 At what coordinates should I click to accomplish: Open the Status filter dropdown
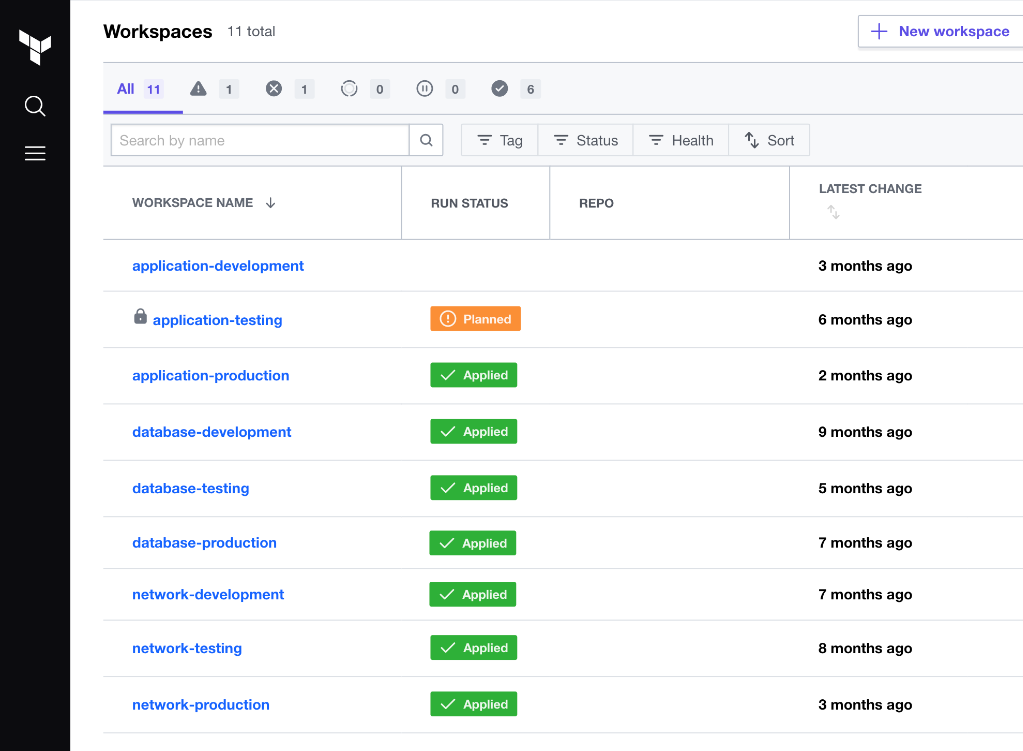click(585, 139)
